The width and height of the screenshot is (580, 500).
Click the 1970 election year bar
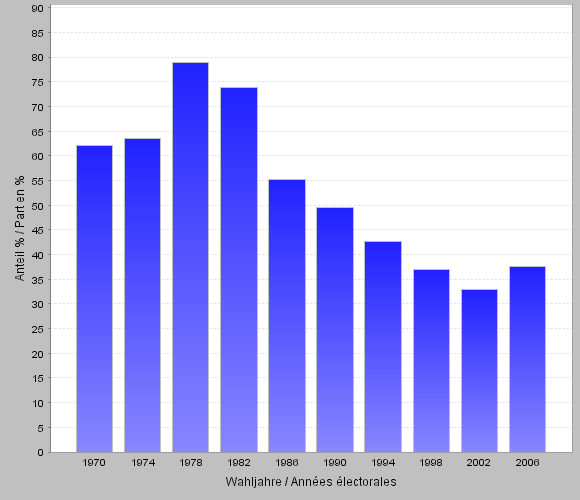pyautogui.click(x=94, y=299)
